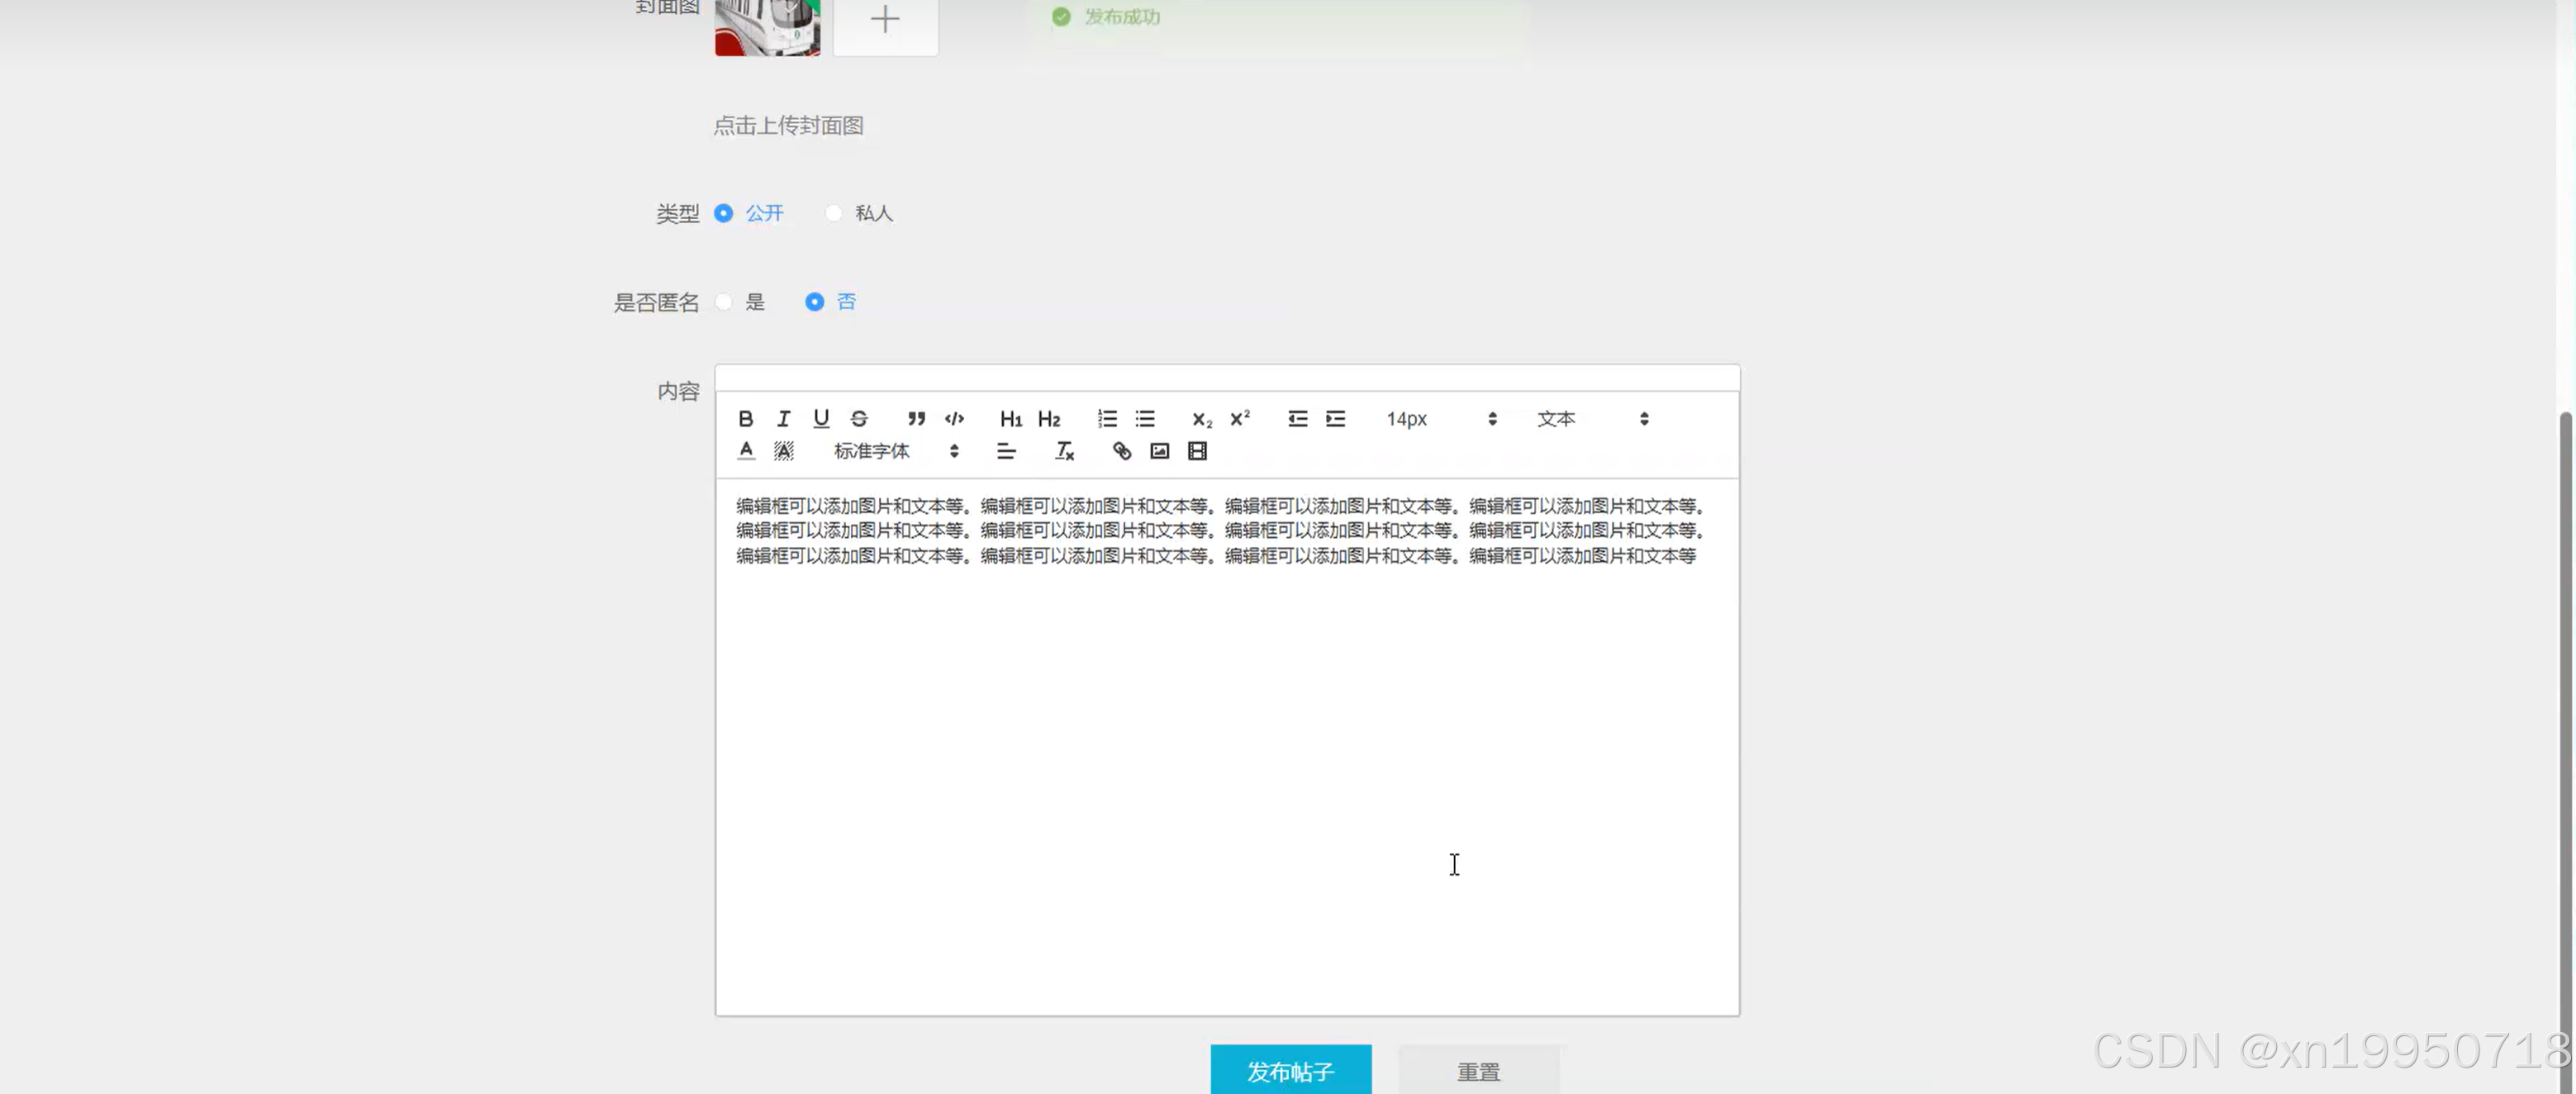Image resolution: width=2576 pixels, height=1094 pixels.
Task: Insert a hyperlink
Action: click(x=1121, y=451)
